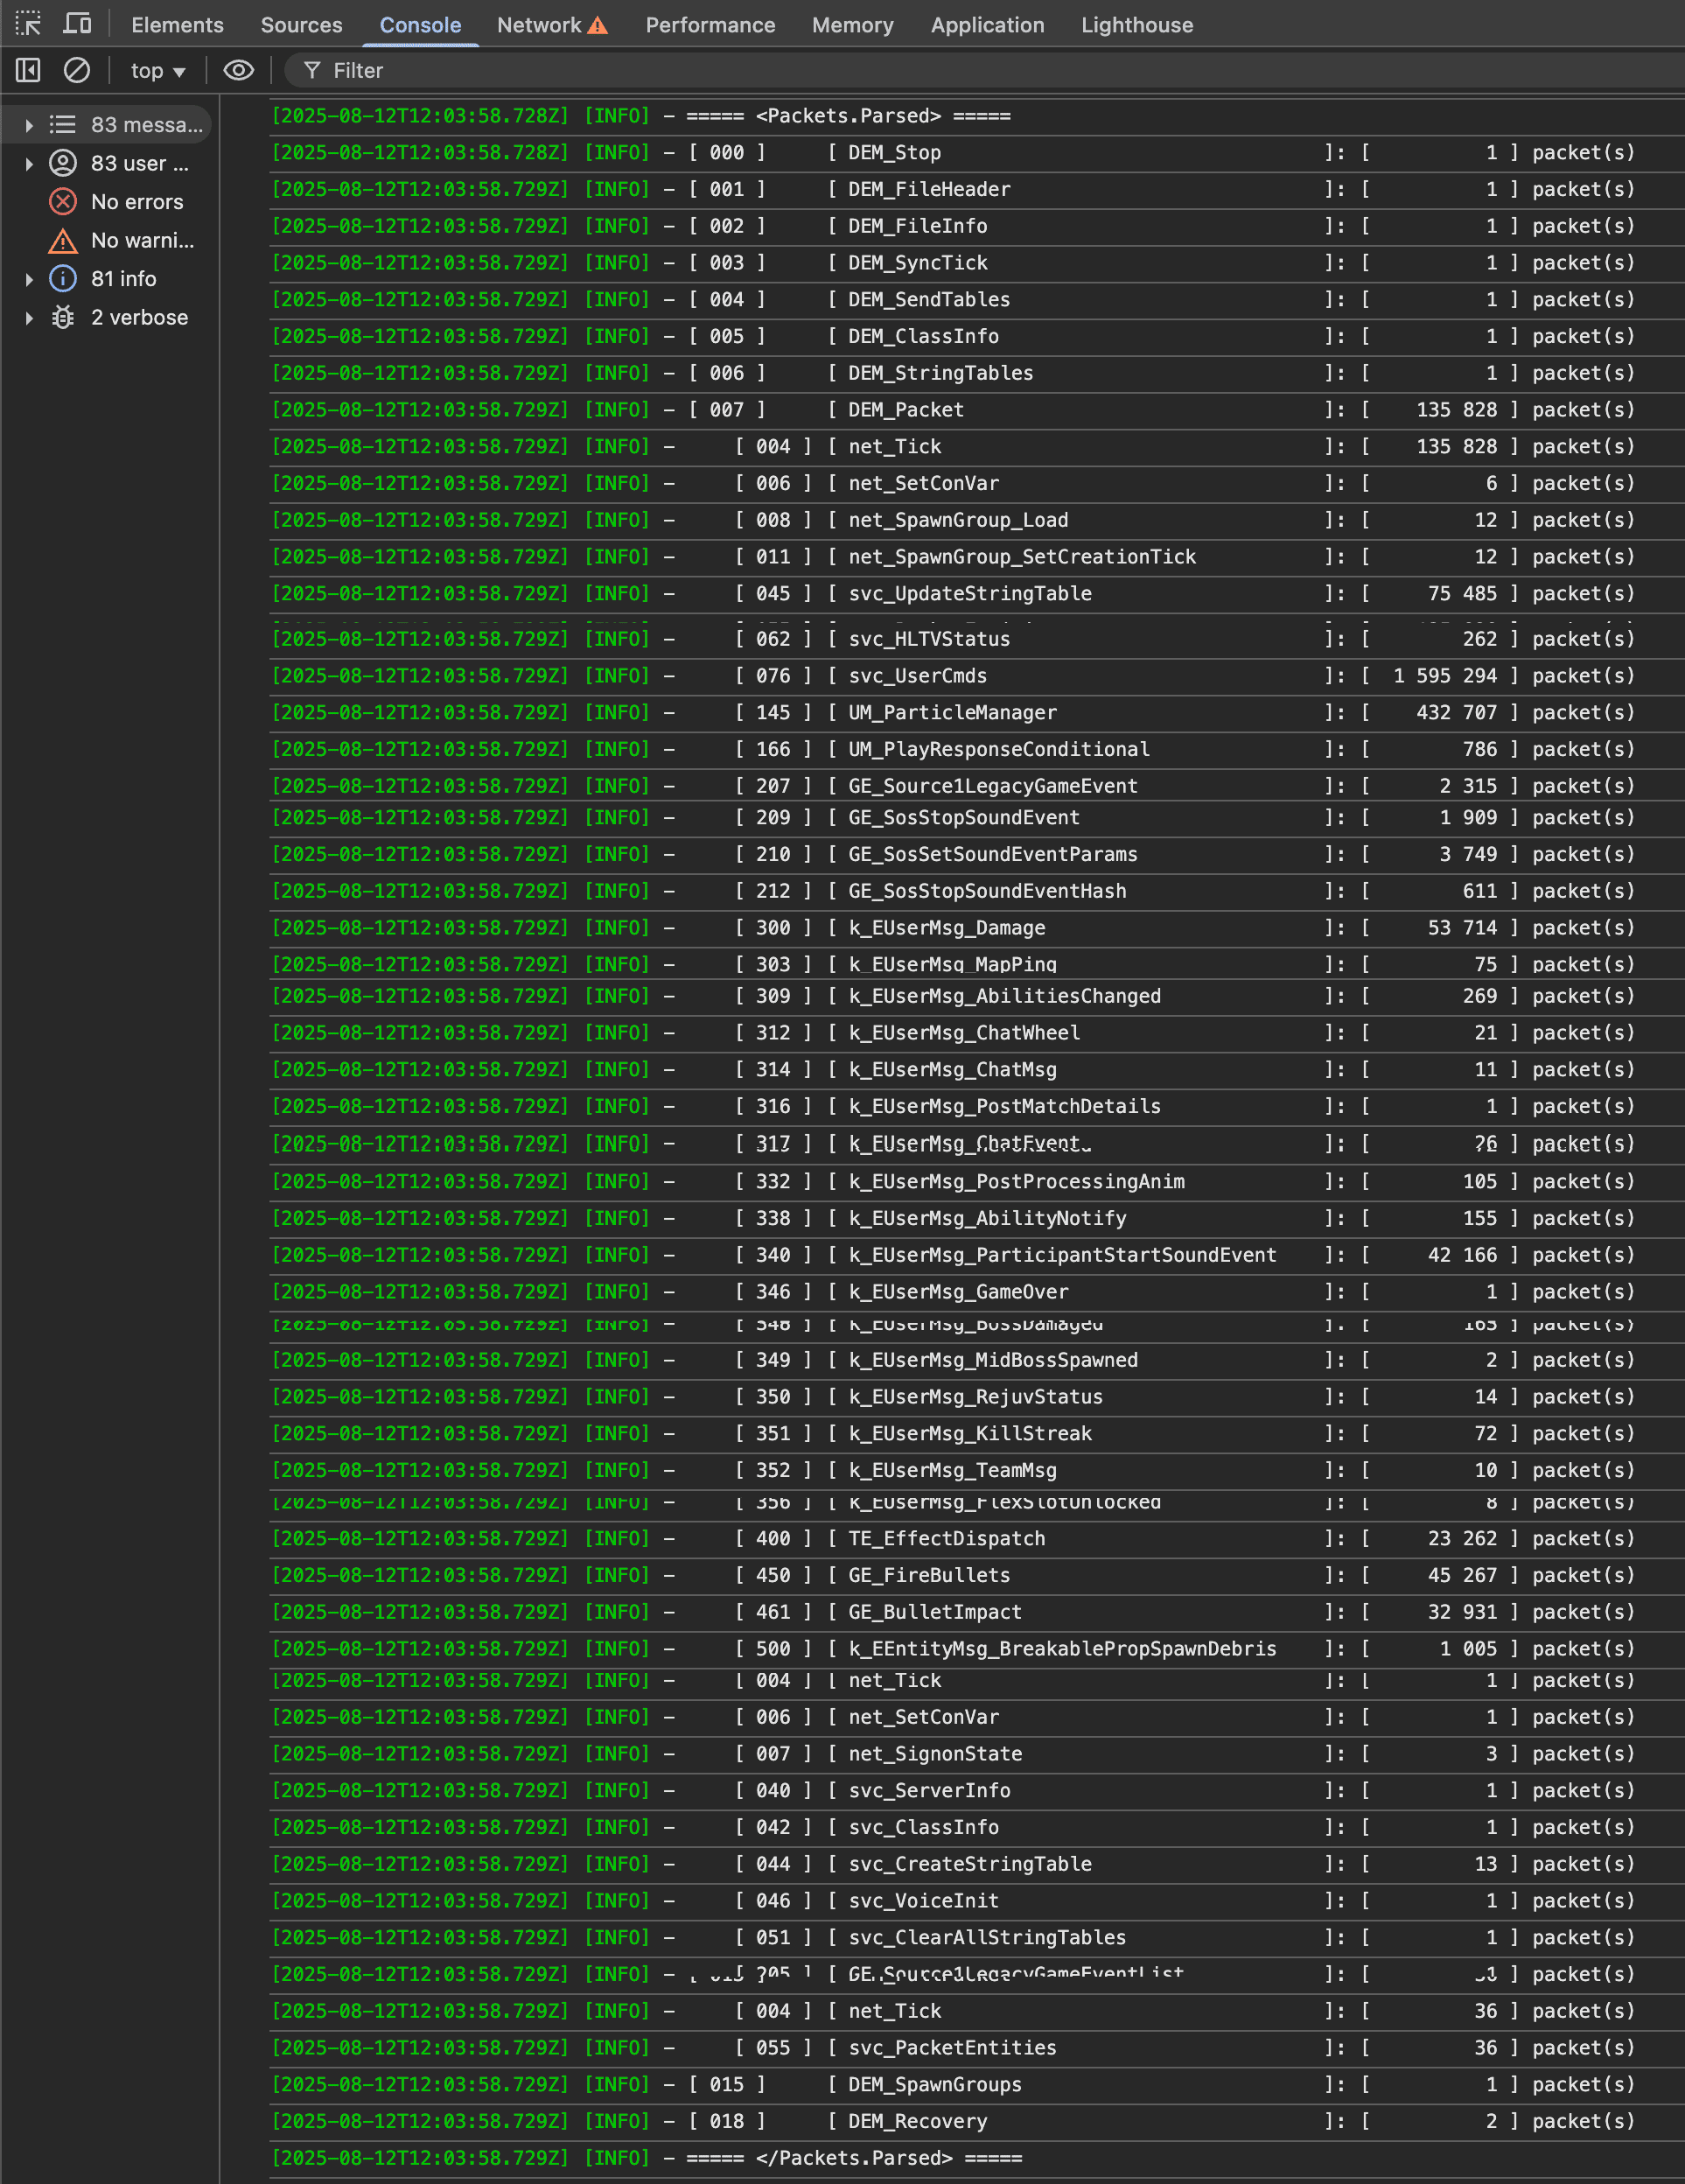The width and height of the screenshot is (1685, 2184).
Task: Clear console with the ban icon
Action: [x=77, y=70]
